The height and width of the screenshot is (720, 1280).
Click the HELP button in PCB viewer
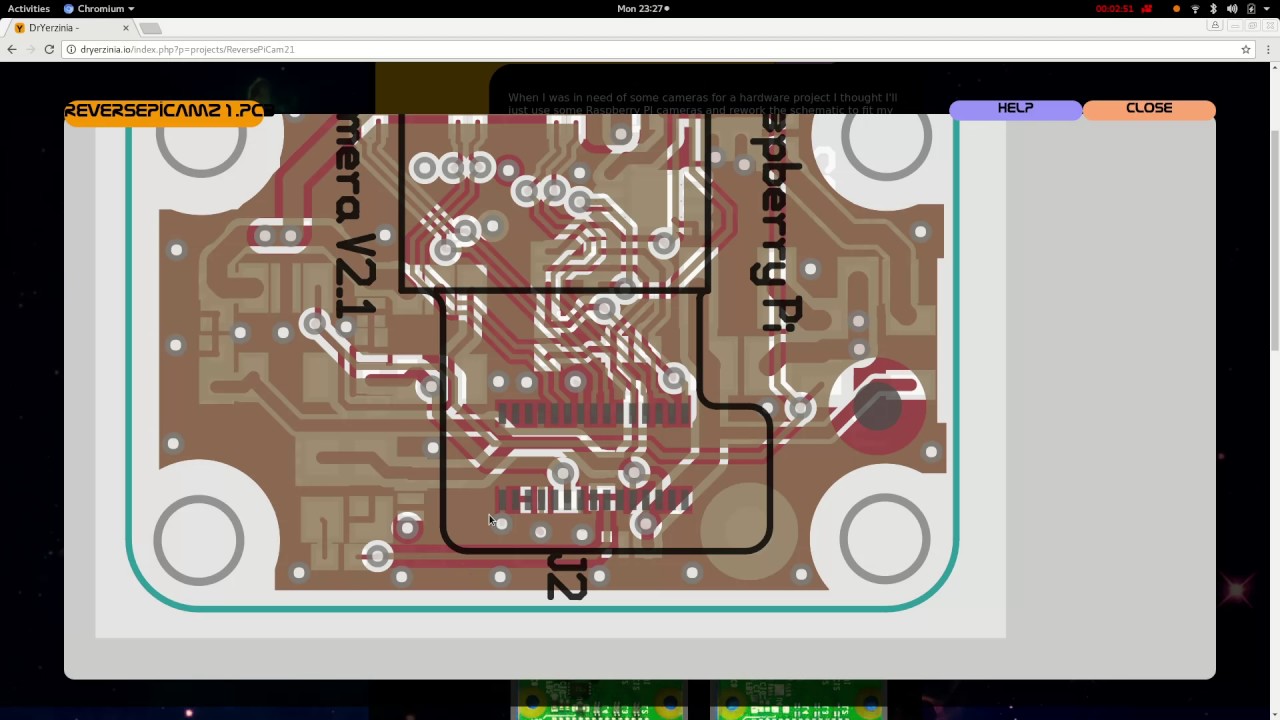coord(1015,108)
